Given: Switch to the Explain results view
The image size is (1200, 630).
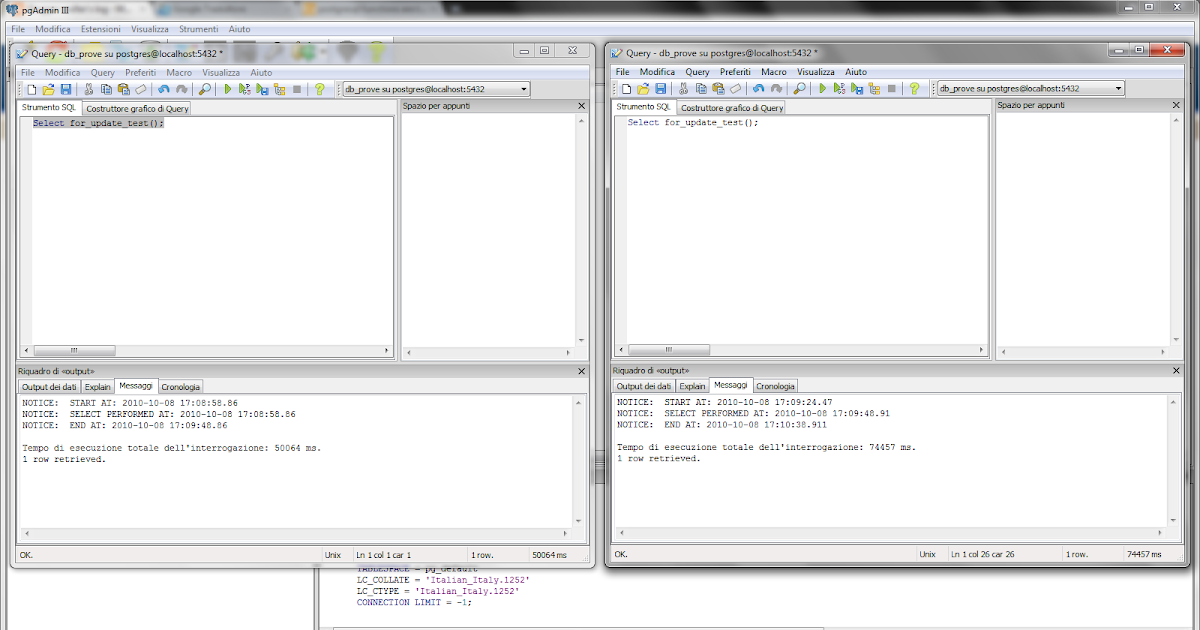Looking at the screenshot, I should pyautogui.click(x=97, y=386).
